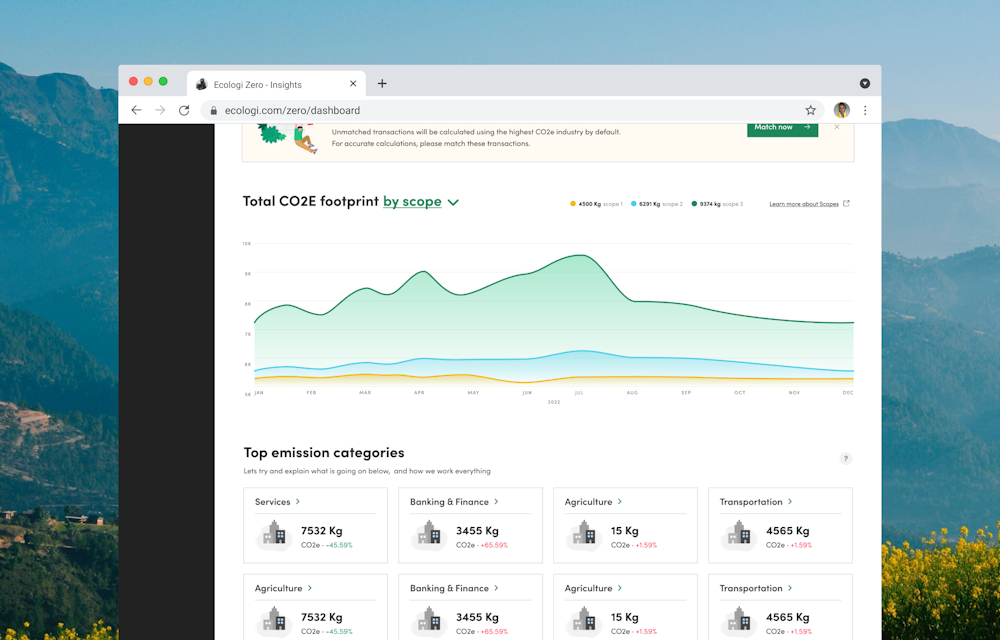Open the user profile avatar in the toolbar
This screenshot has height=640, width=1000.
842,110
